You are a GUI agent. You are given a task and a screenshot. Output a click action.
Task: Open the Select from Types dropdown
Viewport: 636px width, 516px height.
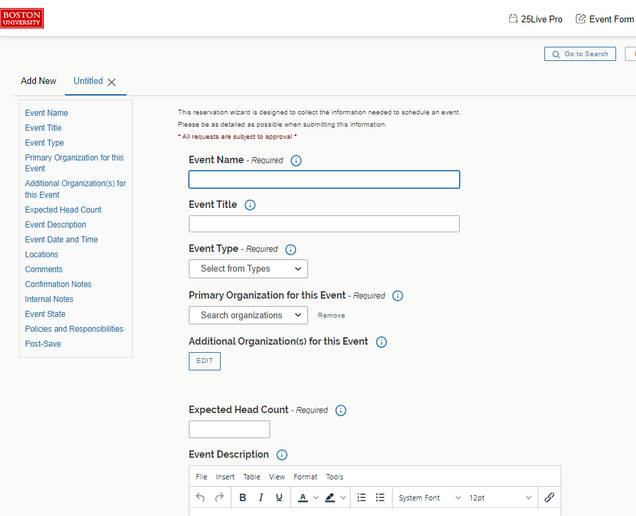click(248, 269)
